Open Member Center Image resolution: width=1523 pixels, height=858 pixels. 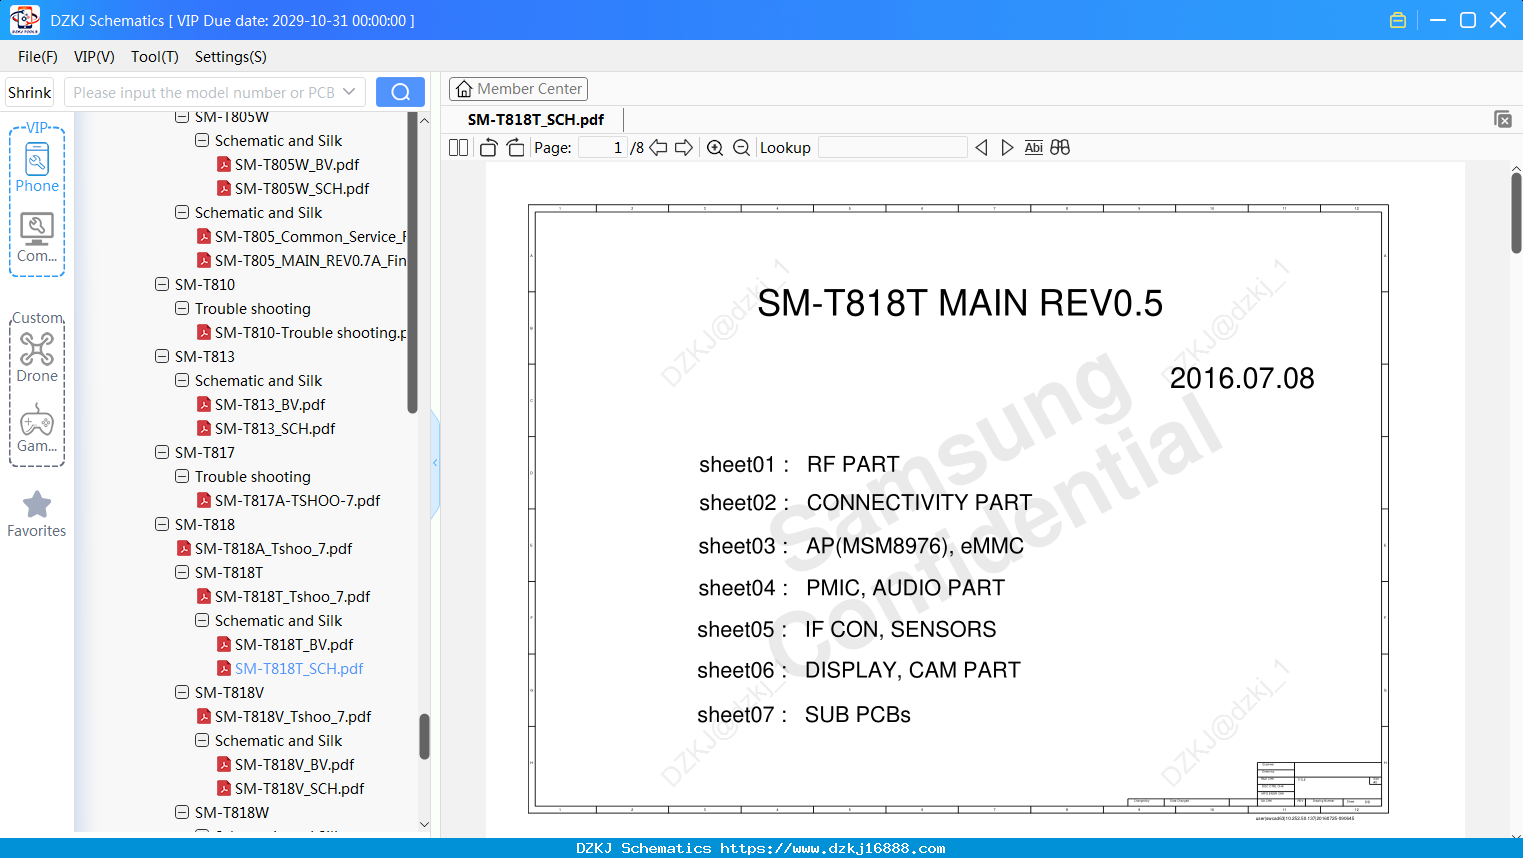coord(518,89)
